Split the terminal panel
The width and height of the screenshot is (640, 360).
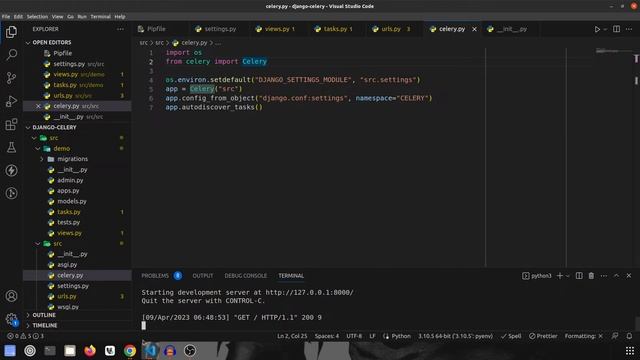pyautogui.click(x=579, y=276)
